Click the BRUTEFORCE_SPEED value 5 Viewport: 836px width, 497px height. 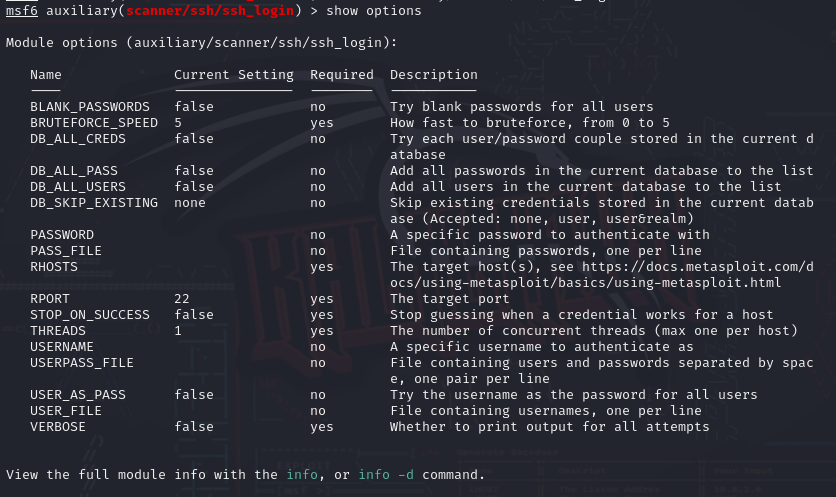click(178, 123)
